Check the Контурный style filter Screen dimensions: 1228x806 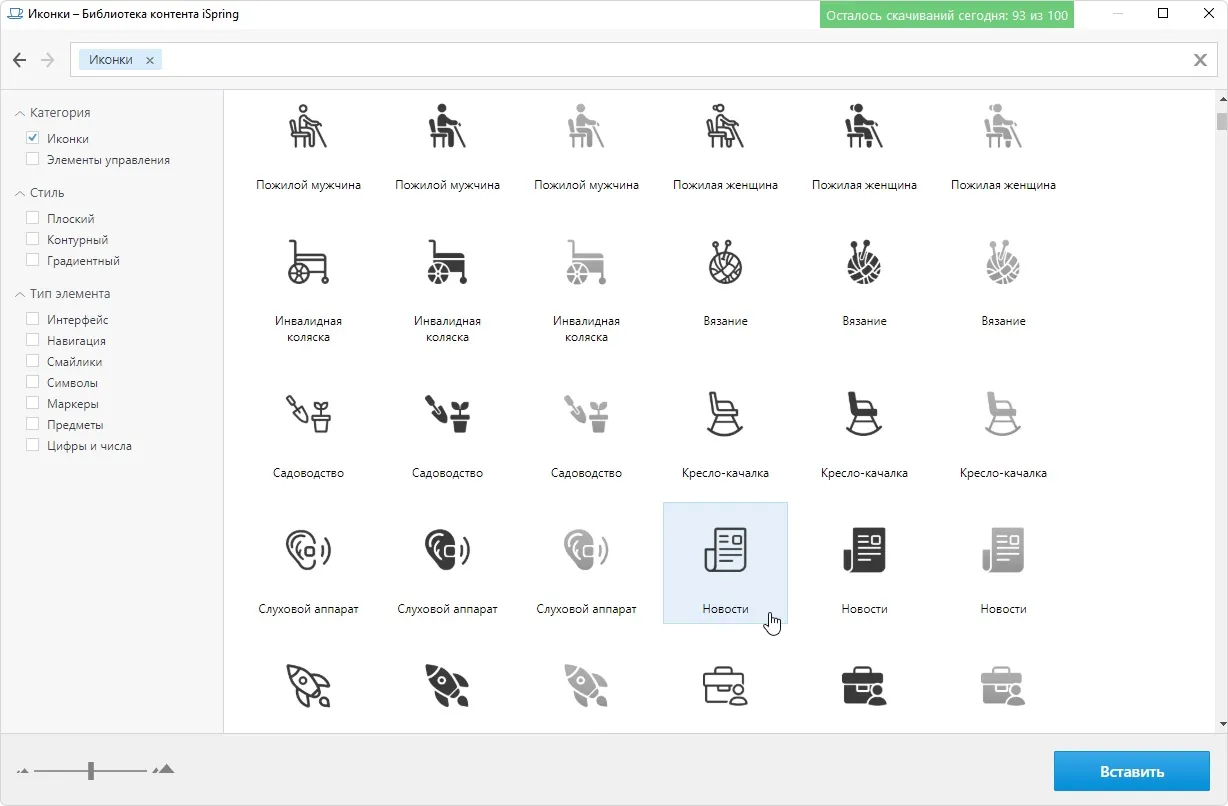coord(33,239)
